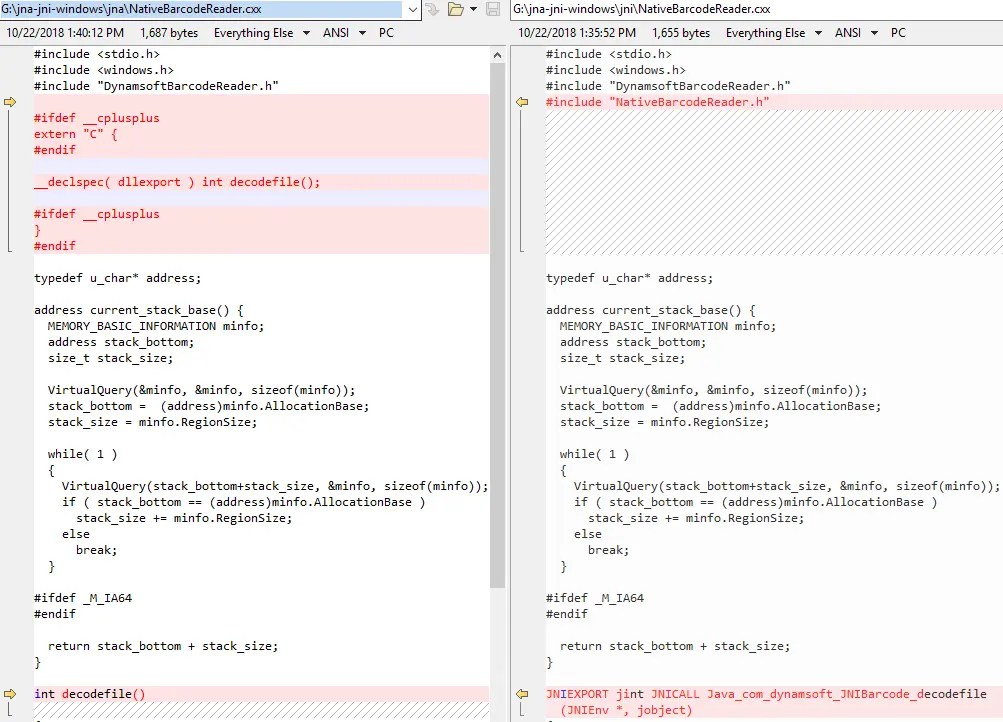The width and height of the screenshot is (1003, 722).
Task: Open the PC line-ending dropdown on the left pane
Action: pyautogui.click(x=386, y=32)
